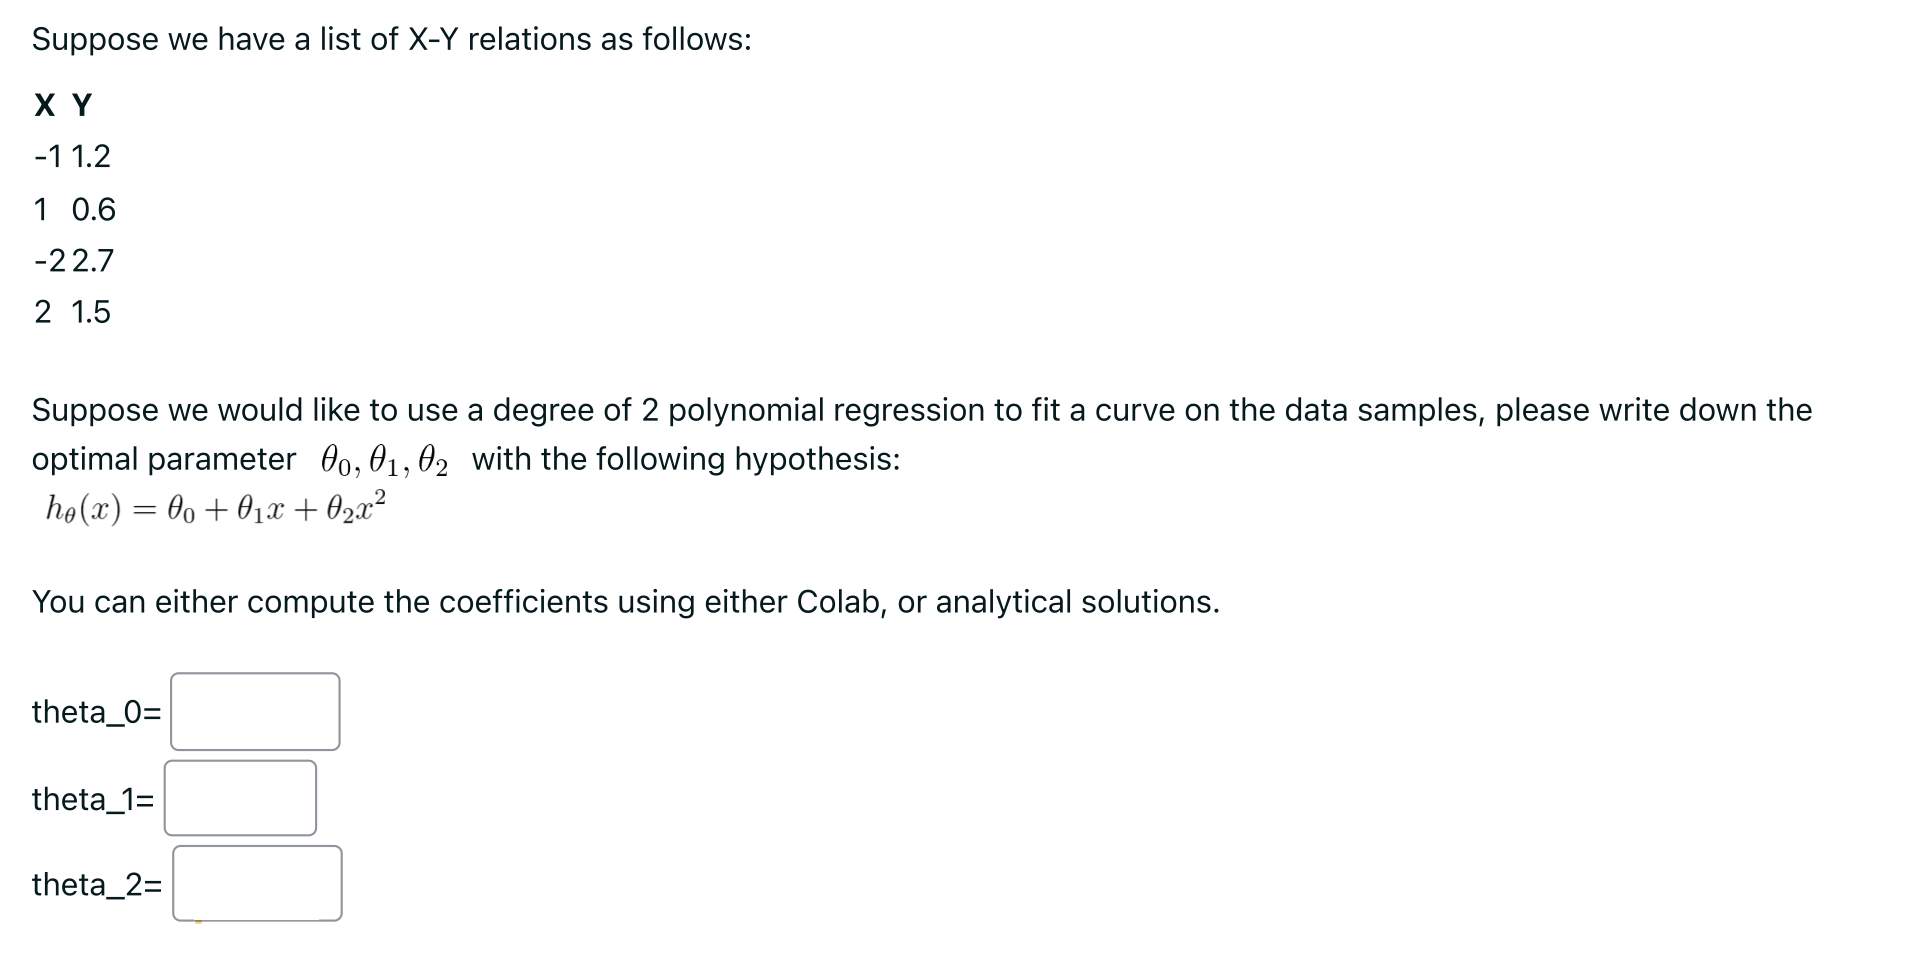Image resolution: width=1920 pixels, height=958 pixels.
Task: Select the theta_0= label text
Action: click(x=95, y=712)
